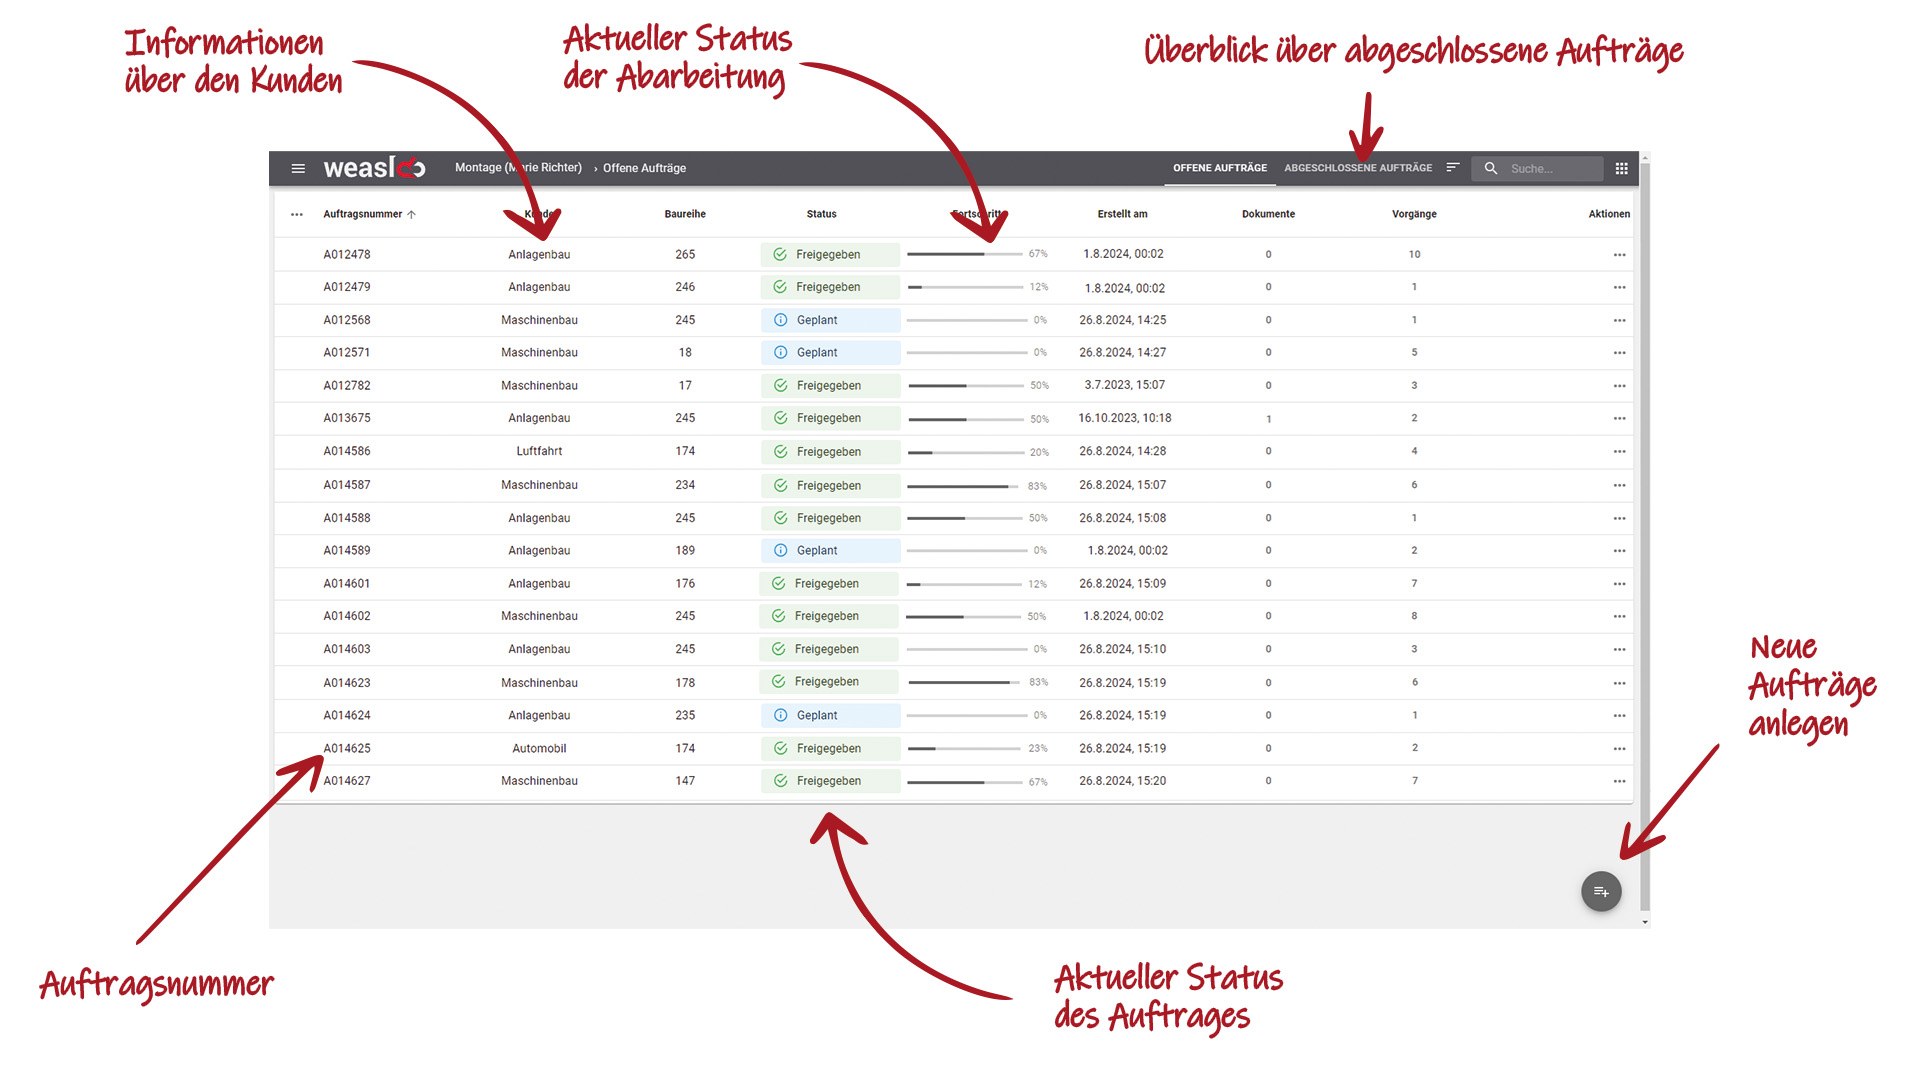Open actions menu for order A012478
1920x1080 pixels.
[1619, 255]
